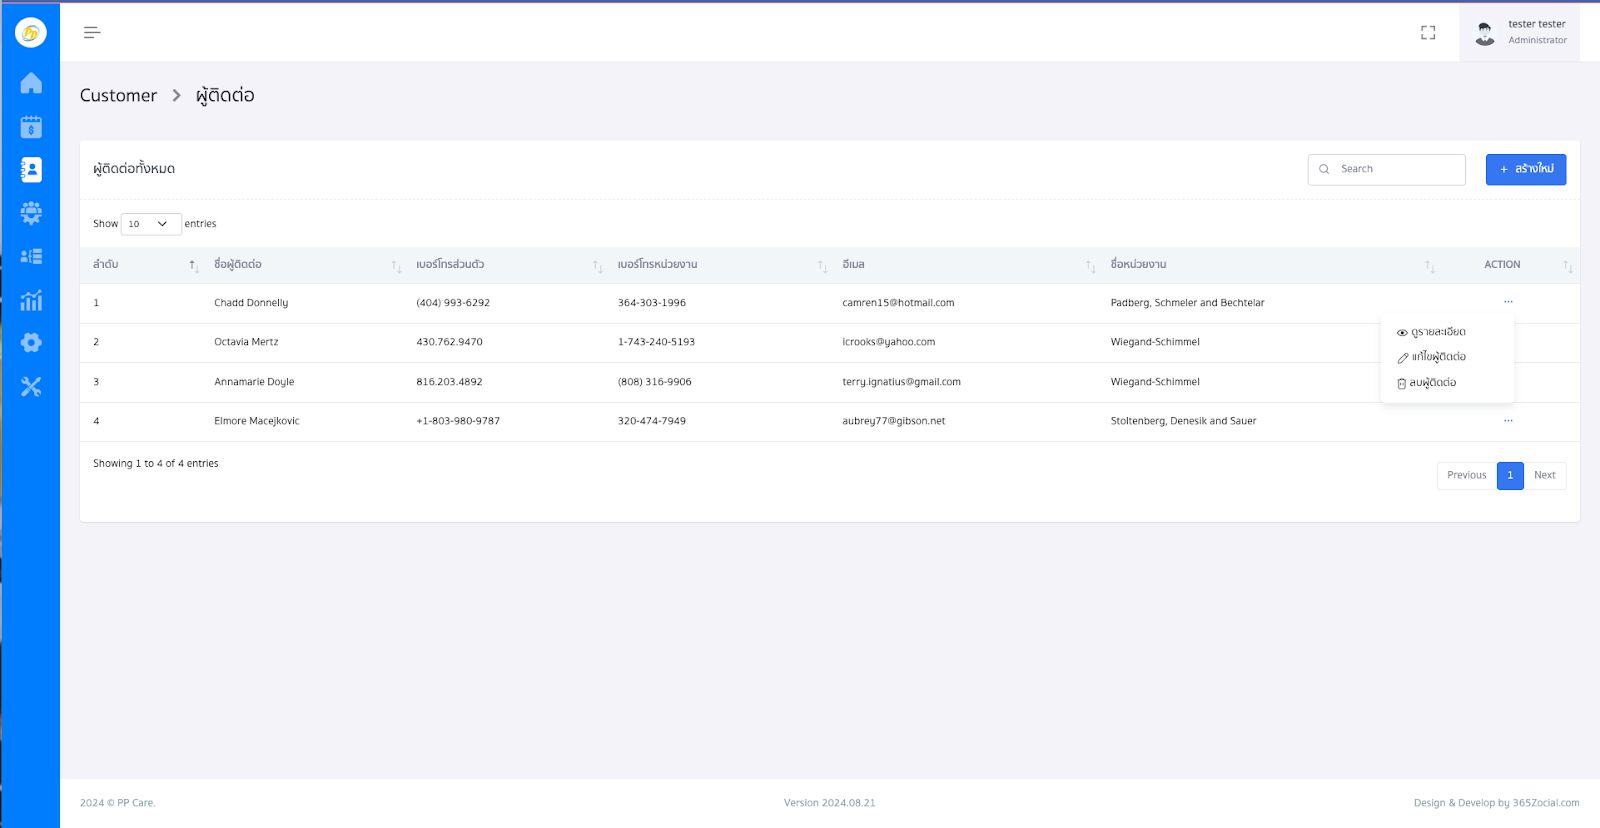Sort by ชื่อผู้ติดต่อ column arrows
The height and width of the screenshot is (828, 1600).
[x=396, y=266]
